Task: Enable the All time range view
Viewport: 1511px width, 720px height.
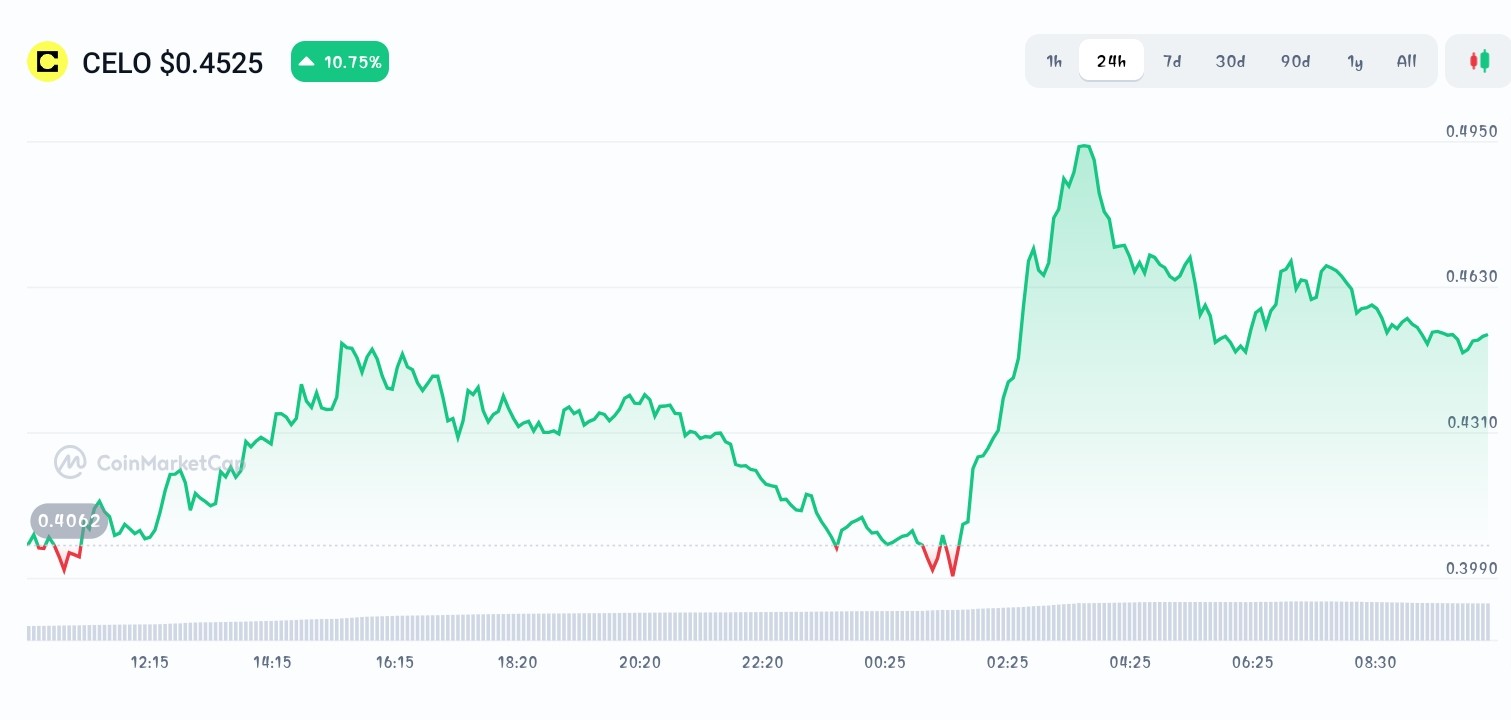Action: coord(1406,61)
